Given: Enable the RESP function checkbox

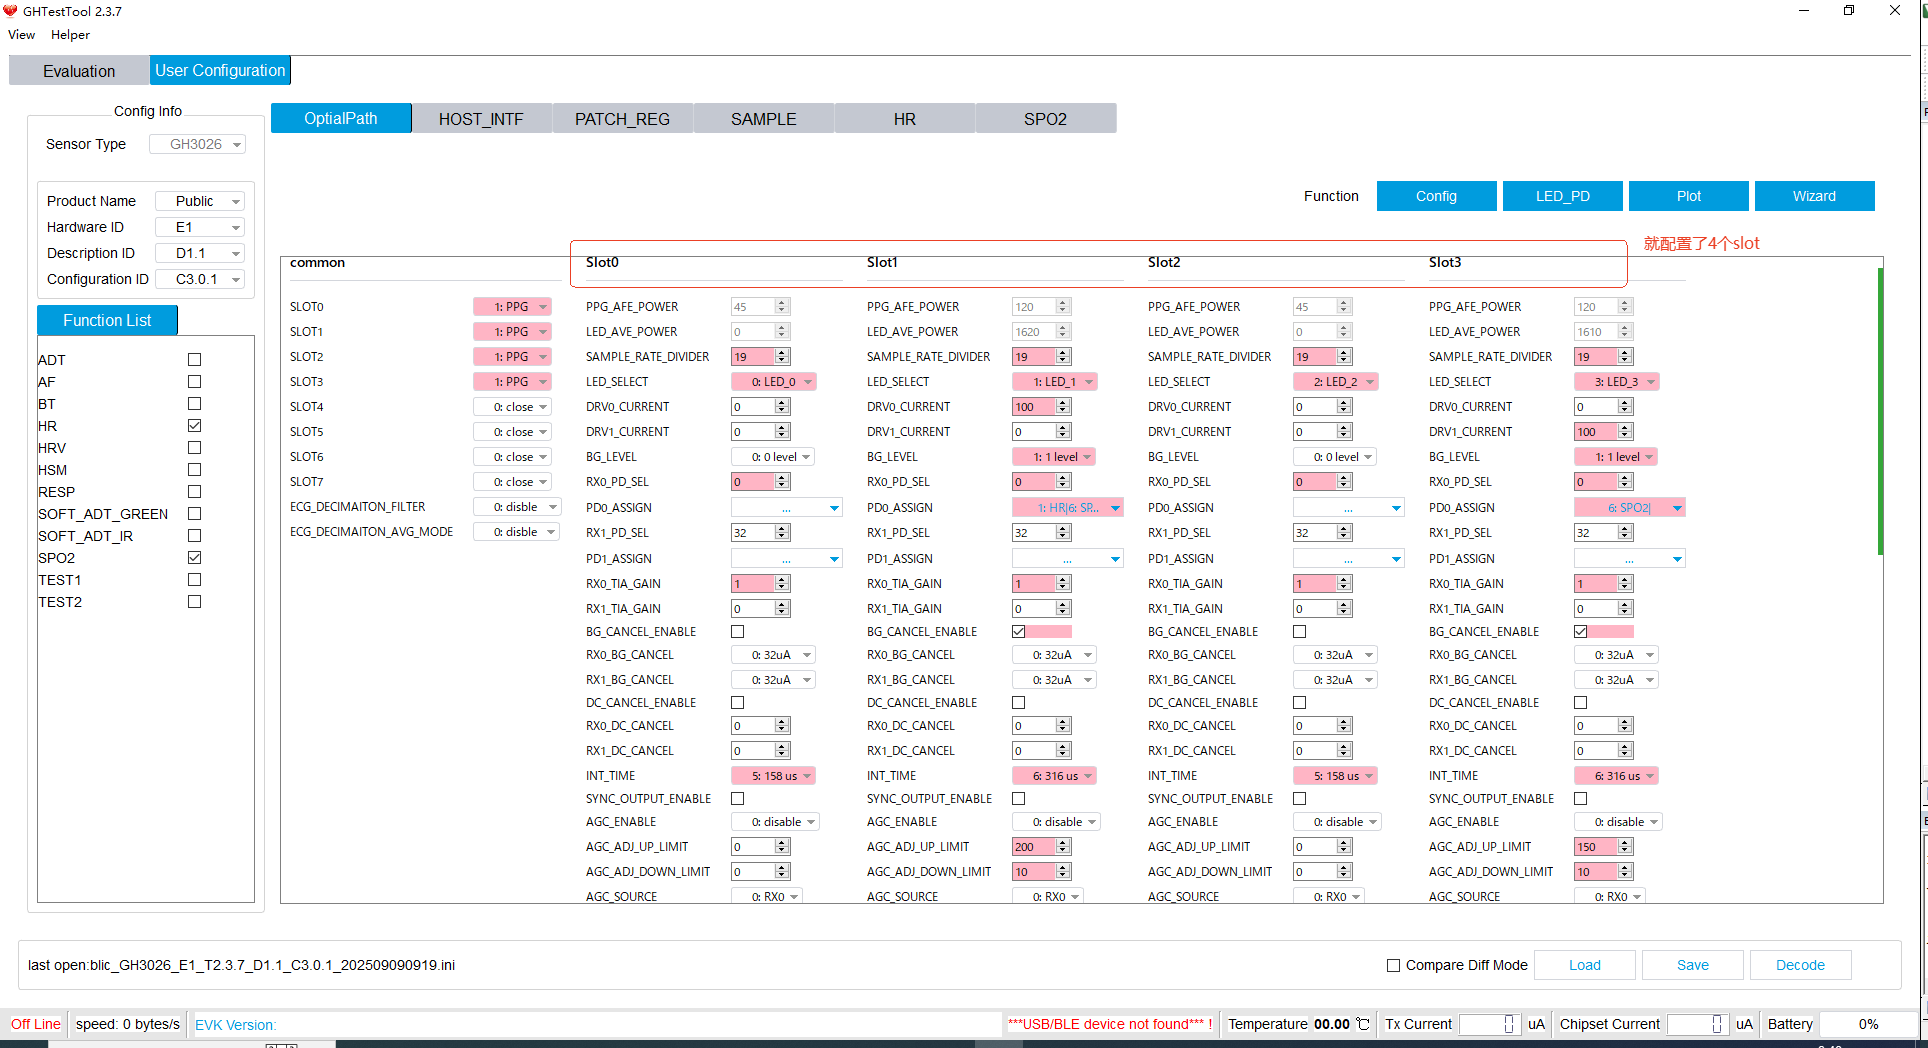Looking at the screenshot, I should [195, 491].
